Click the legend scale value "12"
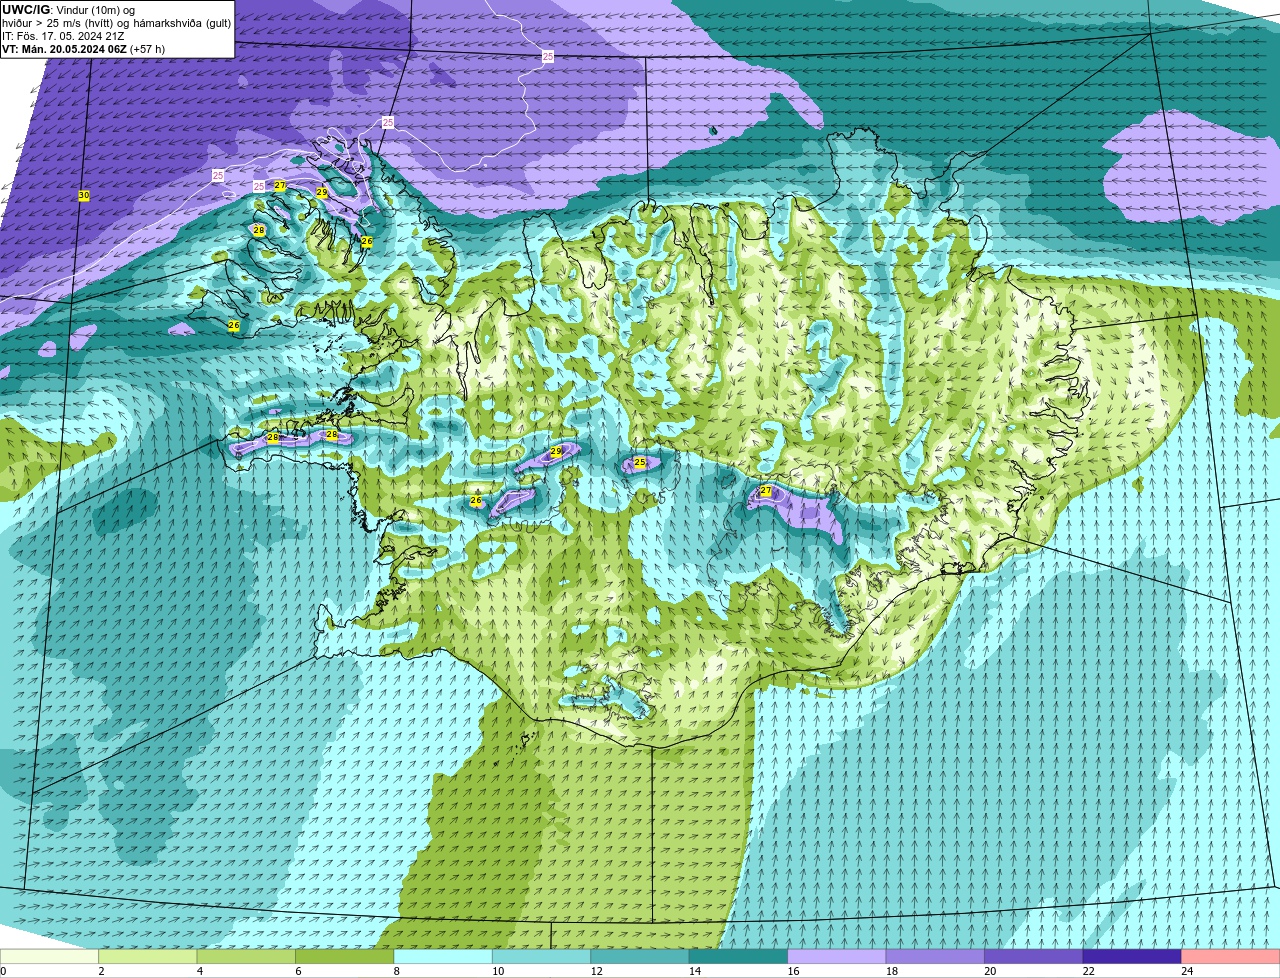Image resolution: width=1280 pixels, height=978 pixels. click(596, 971)
